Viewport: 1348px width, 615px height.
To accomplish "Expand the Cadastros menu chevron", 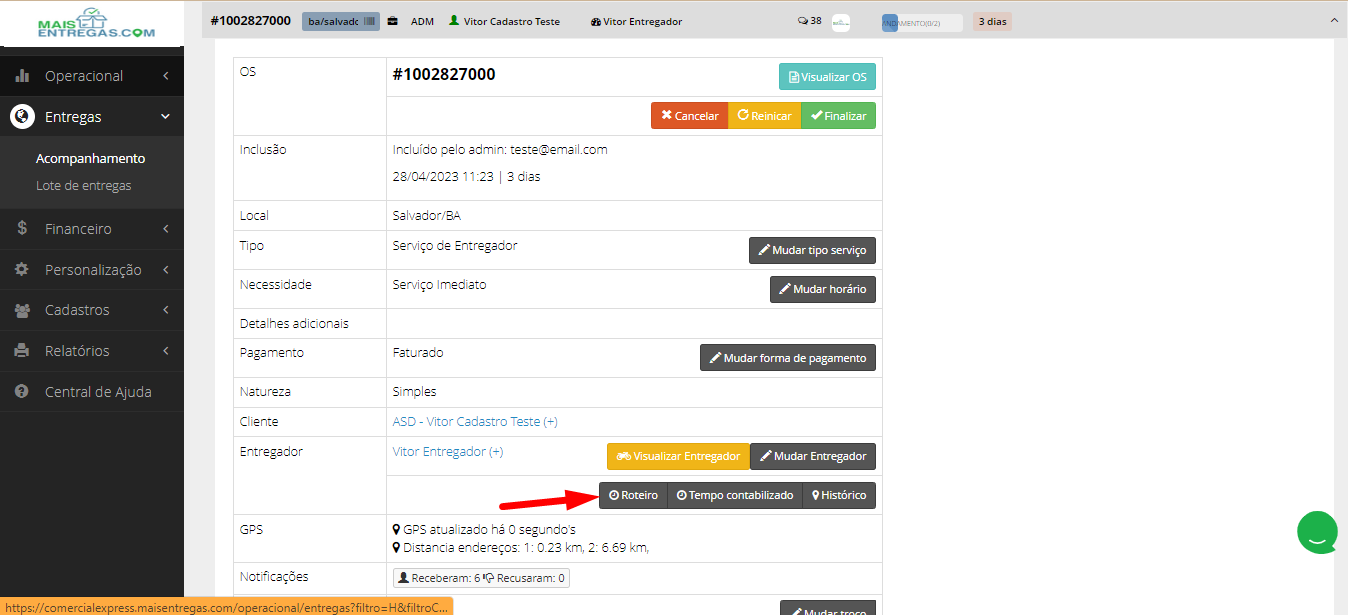I will tap(166, 310).
